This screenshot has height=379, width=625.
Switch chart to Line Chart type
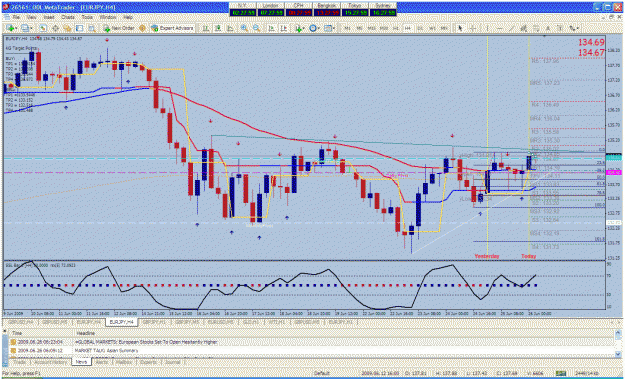tap(230, 28)
